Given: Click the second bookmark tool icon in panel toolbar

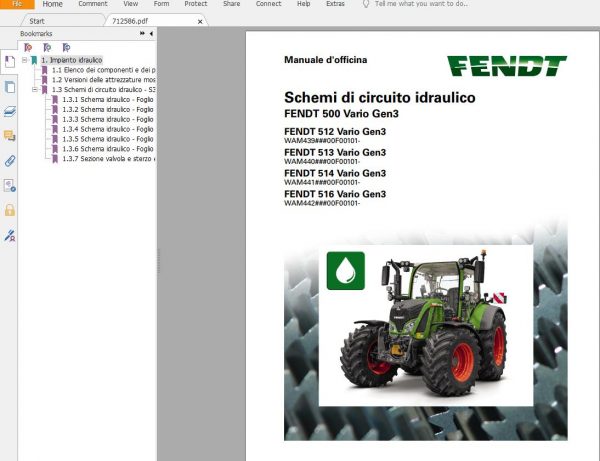Looking at the screenshot, I should click(47, 47).
